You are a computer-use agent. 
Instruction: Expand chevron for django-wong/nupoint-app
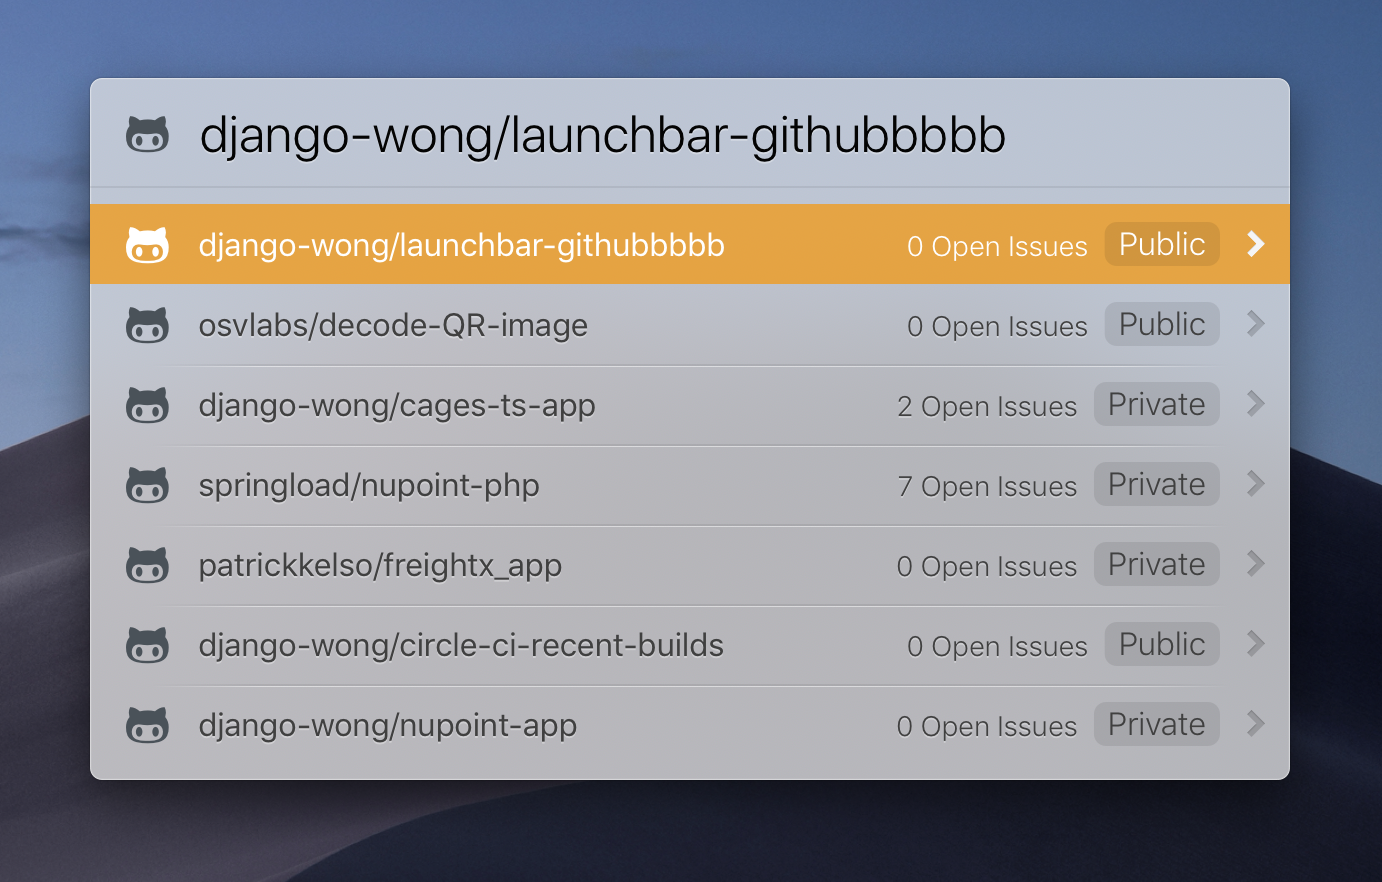[1256, 724]
